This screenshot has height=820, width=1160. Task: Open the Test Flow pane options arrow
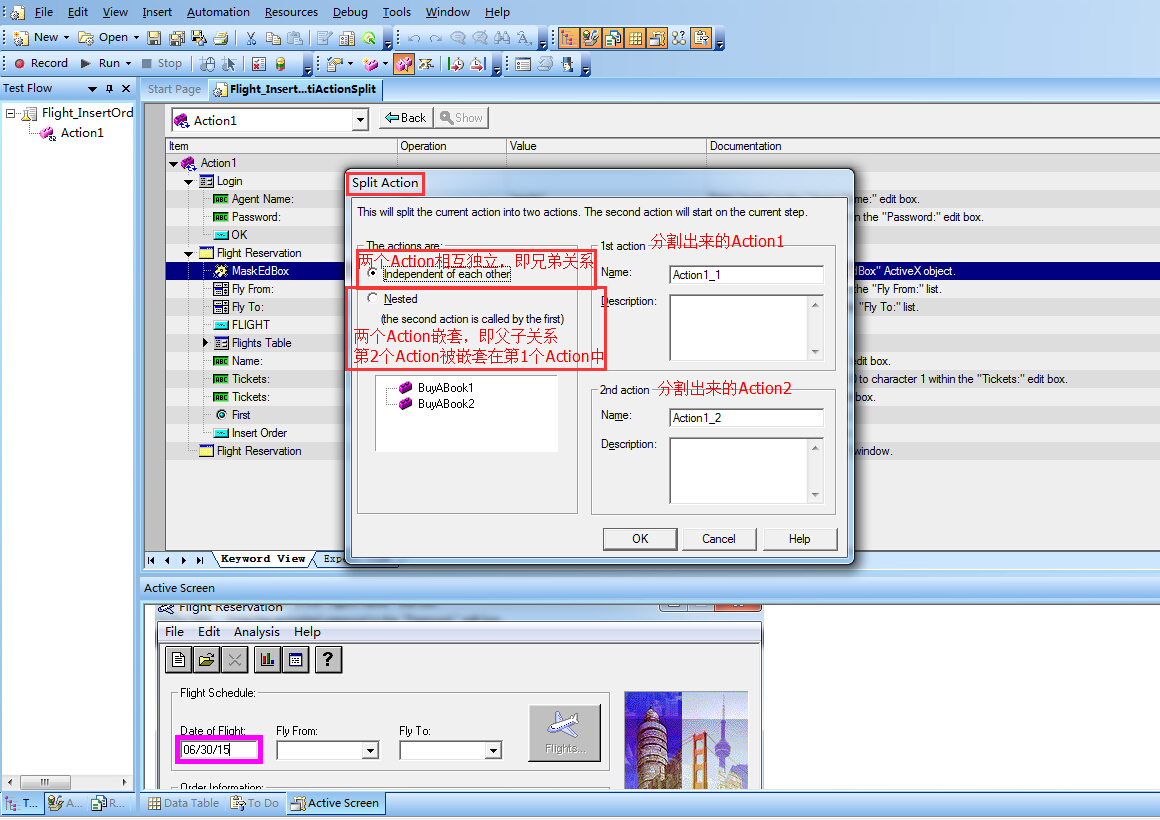click(x=92, y=89)
